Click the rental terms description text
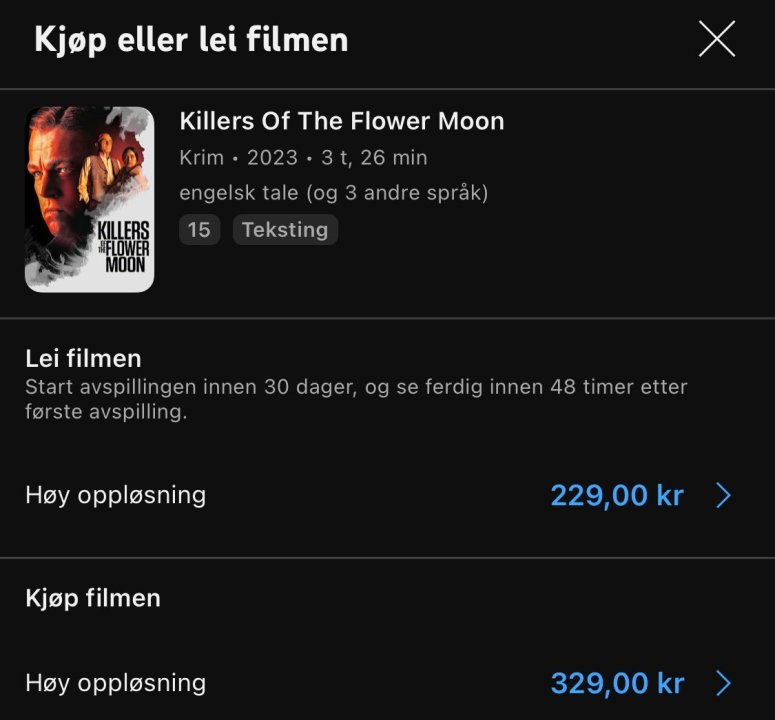Viewport: 775px width, 720px height. [x=355, y=399]
